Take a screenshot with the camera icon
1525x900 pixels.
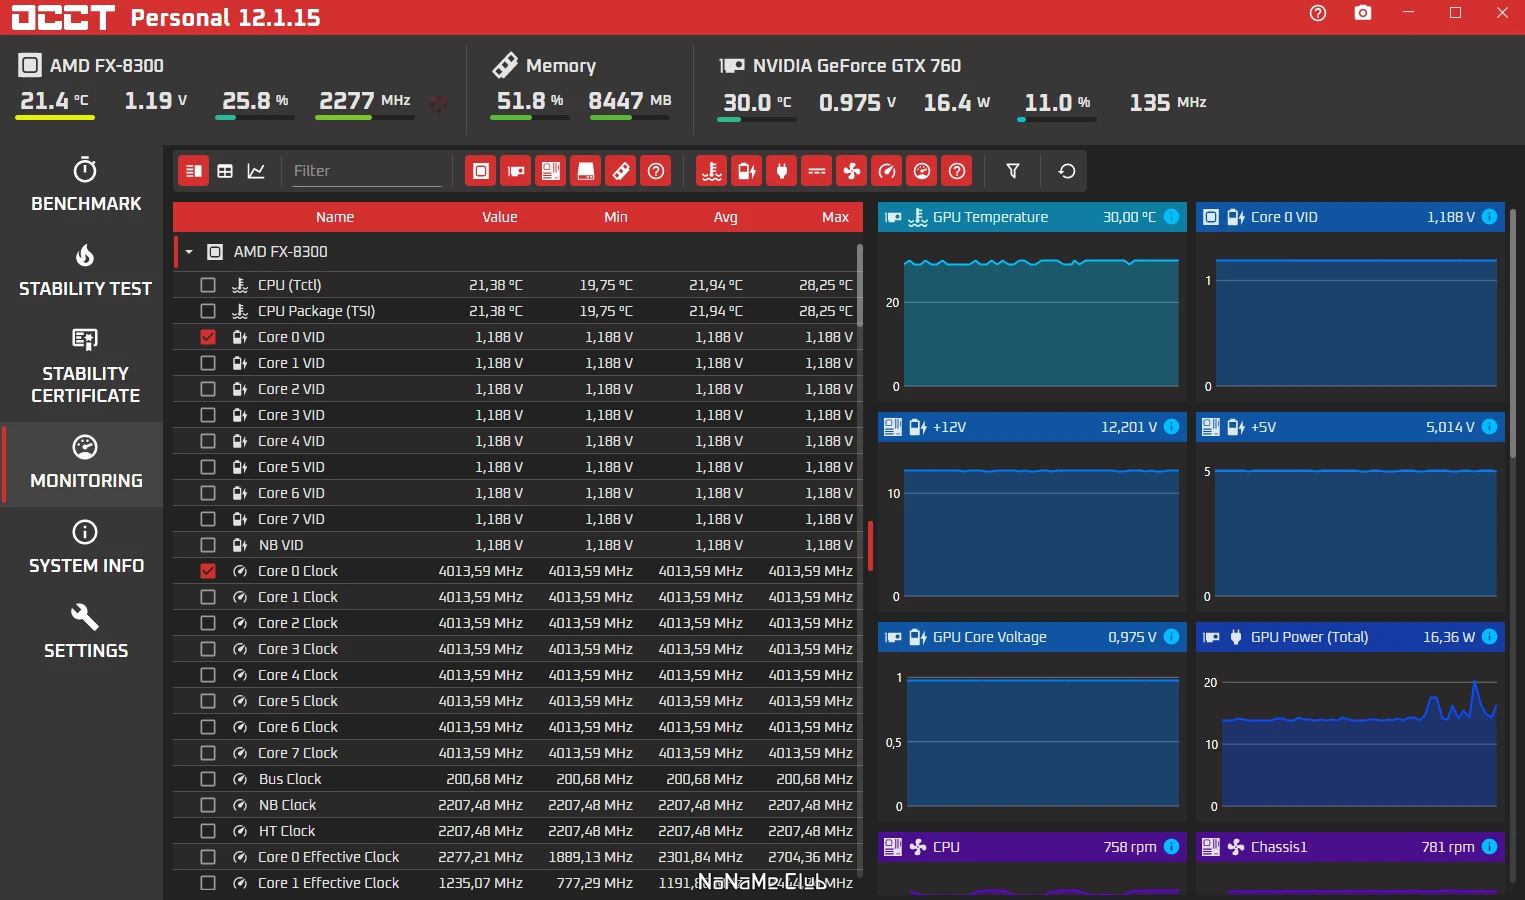coord(1363,13)
